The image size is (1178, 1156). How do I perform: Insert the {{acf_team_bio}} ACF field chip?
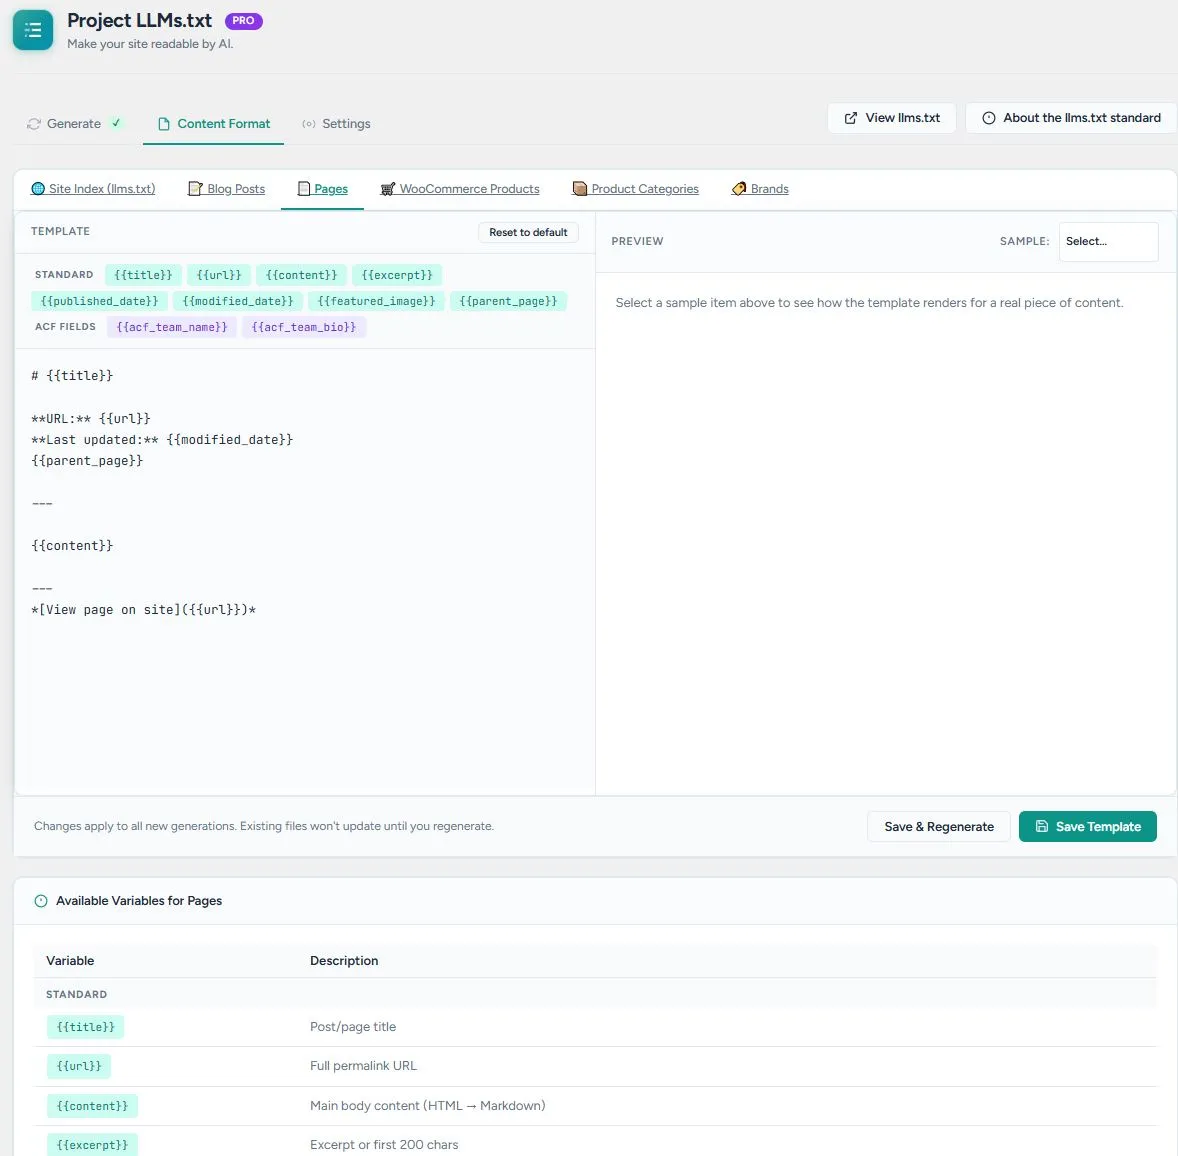tap(304, 327)
